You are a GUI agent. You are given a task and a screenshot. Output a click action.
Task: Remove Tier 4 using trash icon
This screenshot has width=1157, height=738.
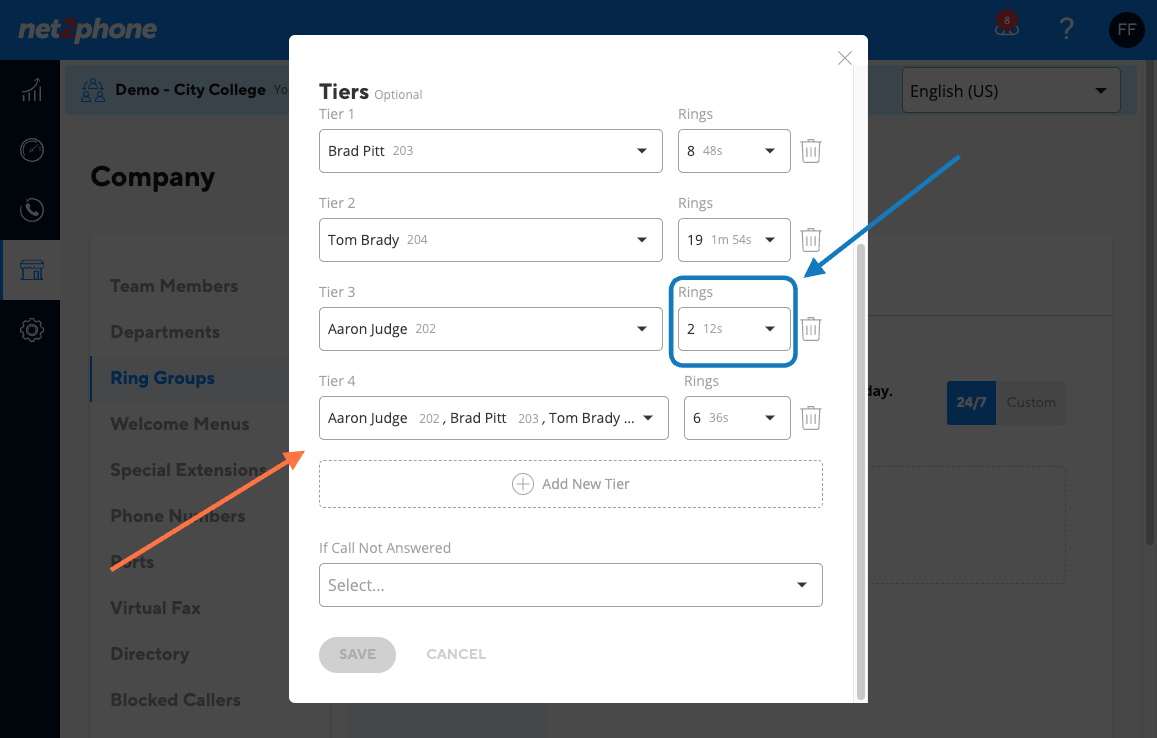point(810,418)
